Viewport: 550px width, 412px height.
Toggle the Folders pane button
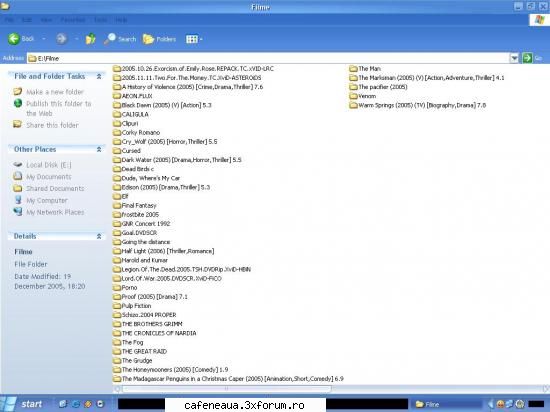point(159,39)
